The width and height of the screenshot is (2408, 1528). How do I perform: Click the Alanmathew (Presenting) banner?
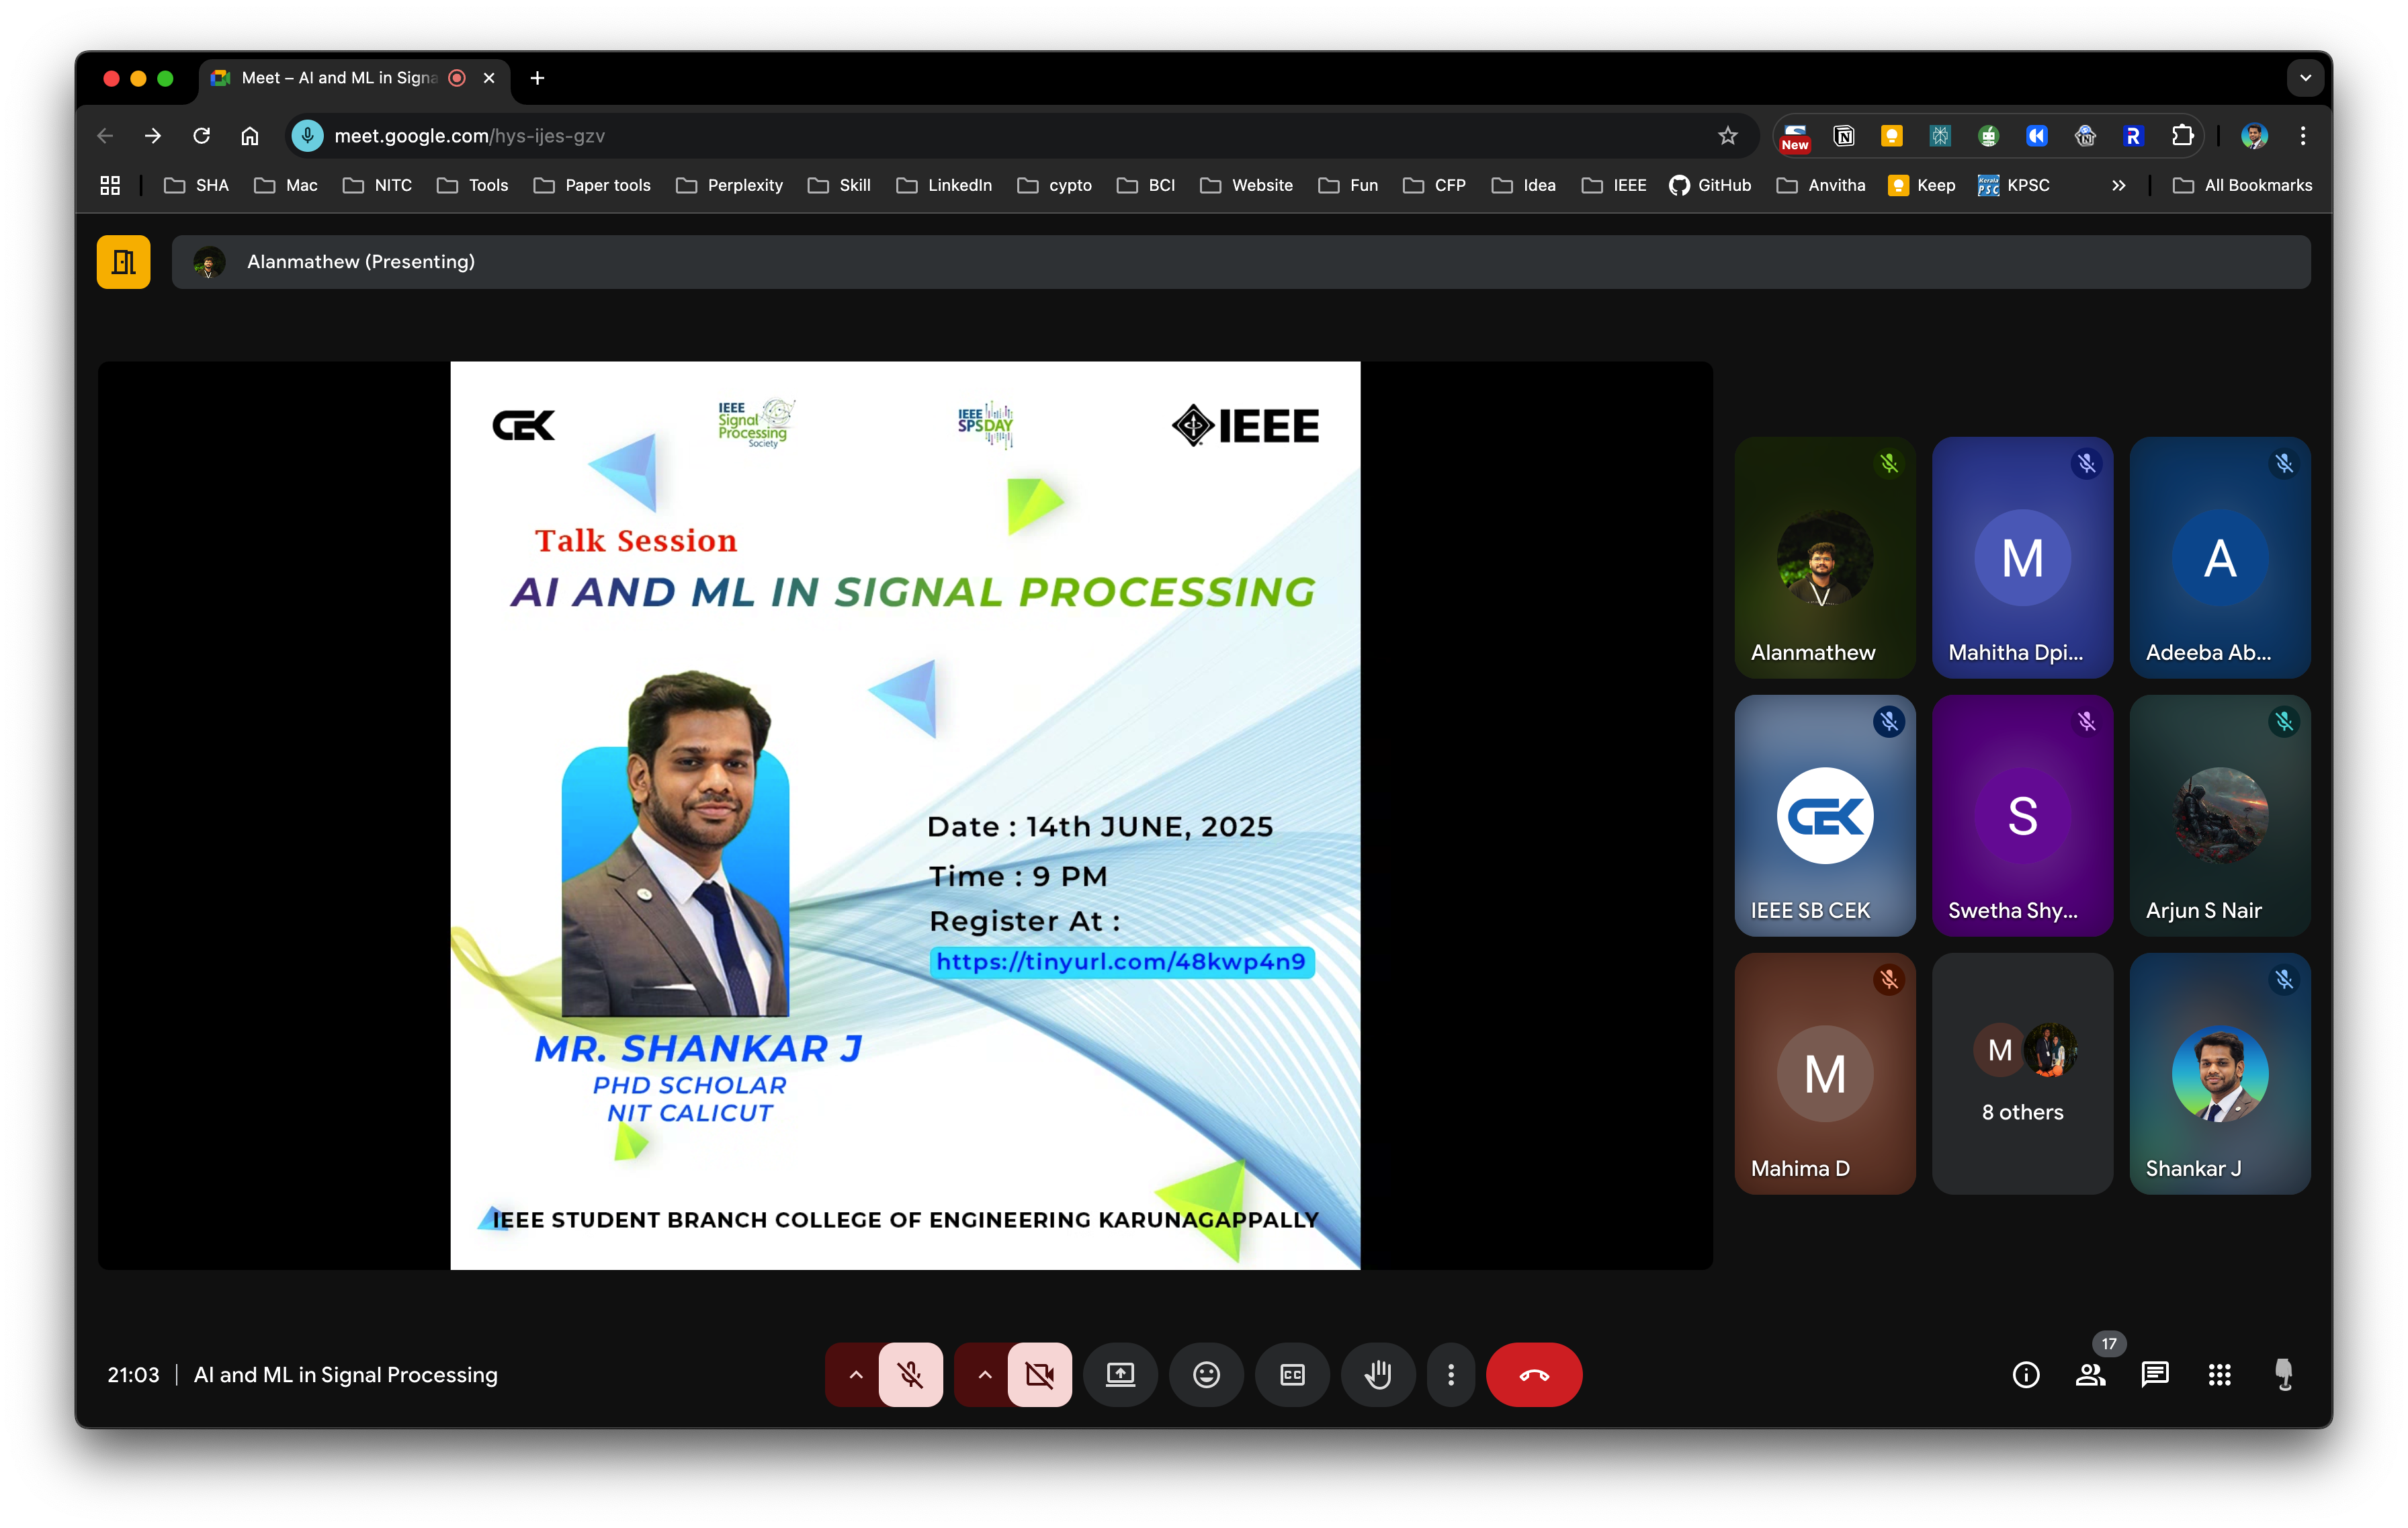tap(1240, 262)
